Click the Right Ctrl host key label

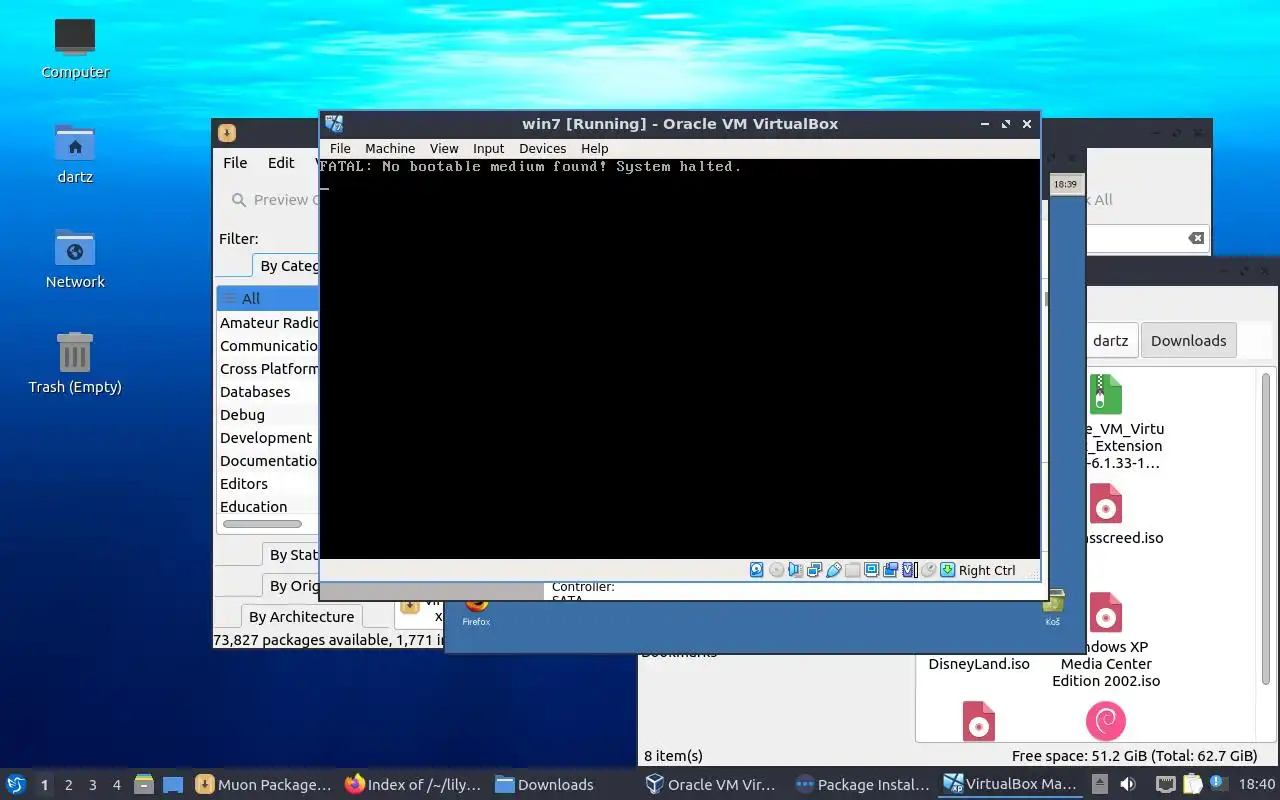(x=987, y=570)
